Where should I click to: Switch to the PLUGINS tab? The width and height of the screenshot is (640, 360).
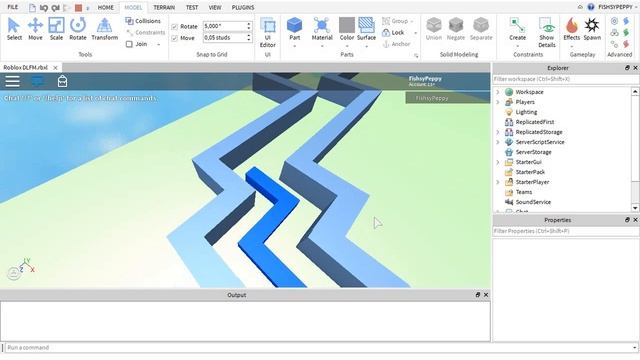pyautogui.click(x=243, y=7)
